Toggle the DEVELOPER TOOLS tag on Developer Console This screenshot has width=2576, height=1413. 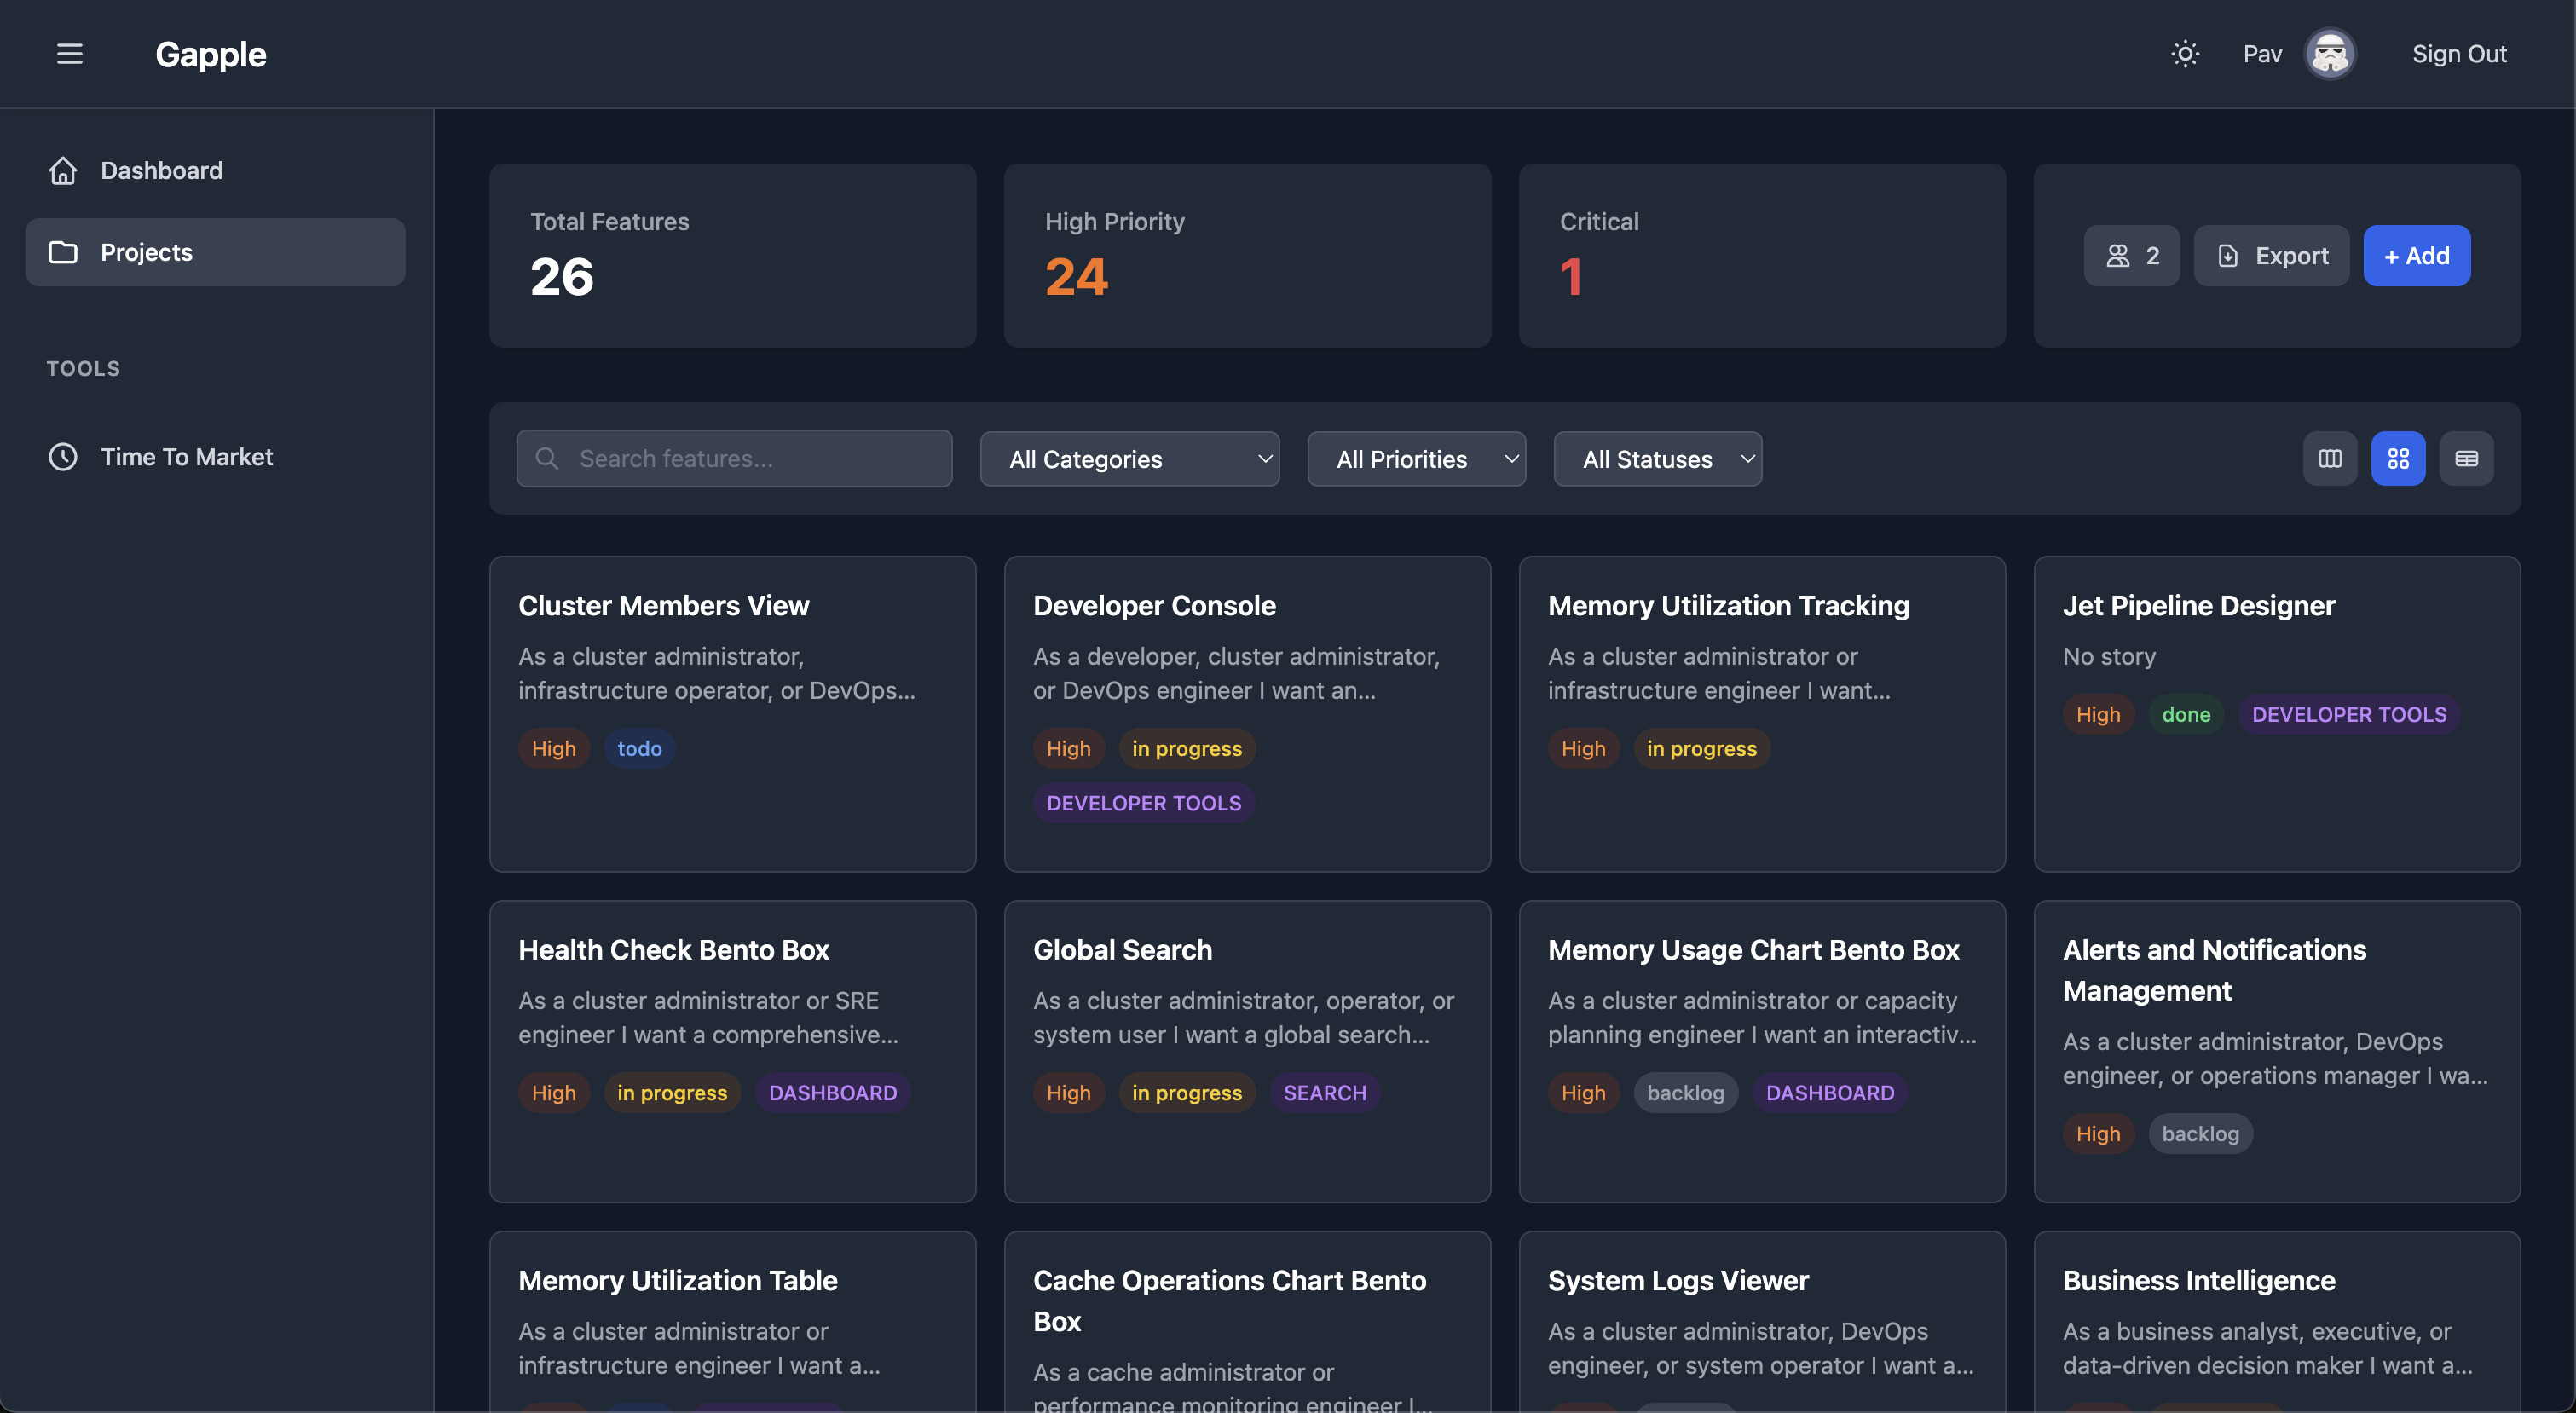[x=1143, y=802]
